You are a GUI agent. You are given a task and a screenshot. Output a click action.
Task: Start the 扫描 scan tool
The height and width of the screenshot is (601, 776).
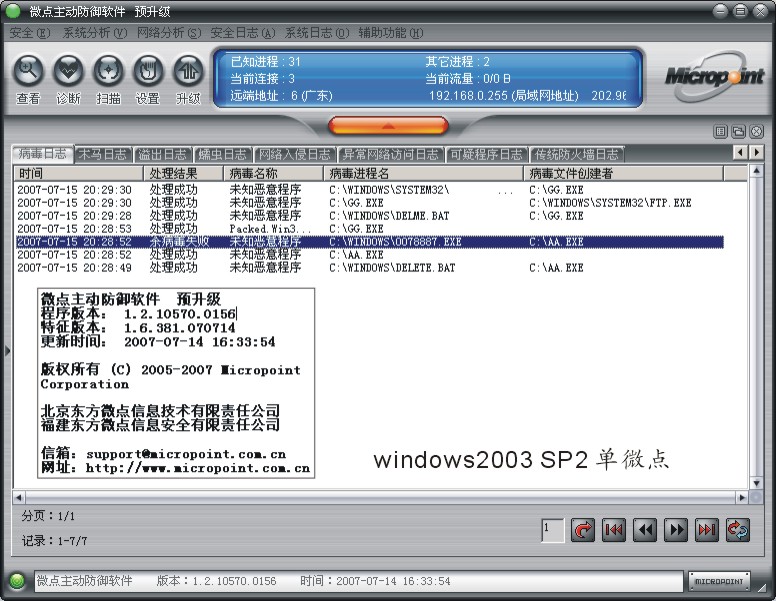coord(108,70)
